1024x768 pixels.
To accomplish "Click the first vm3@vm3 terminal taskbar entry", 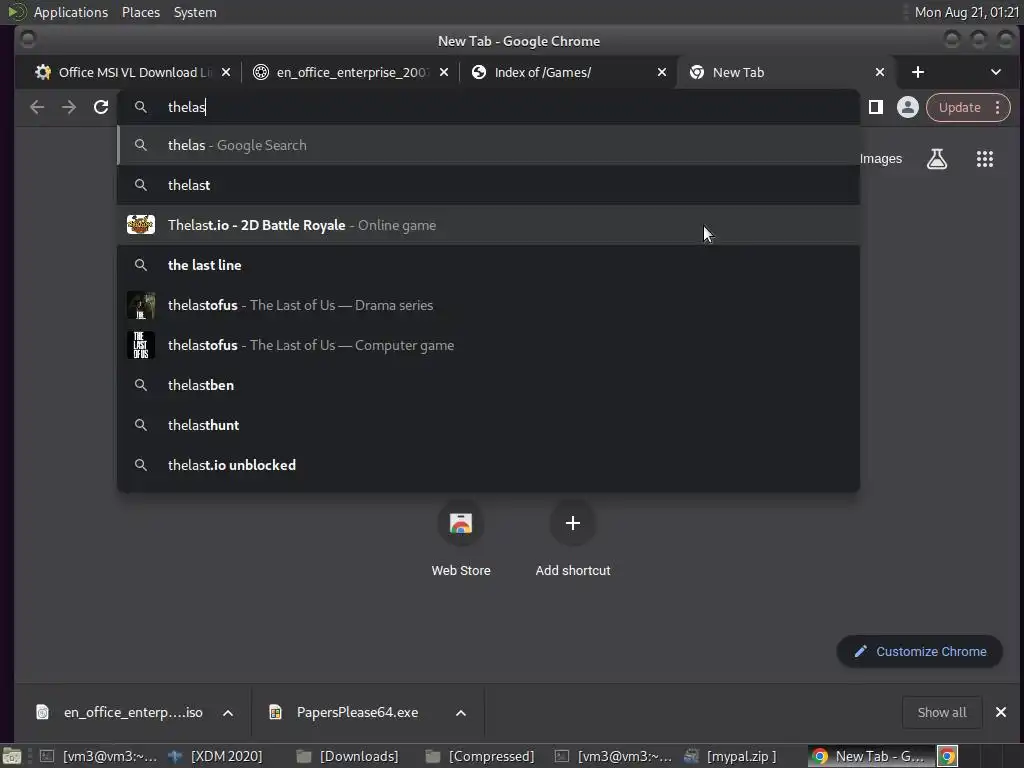I will coord(98,756).
